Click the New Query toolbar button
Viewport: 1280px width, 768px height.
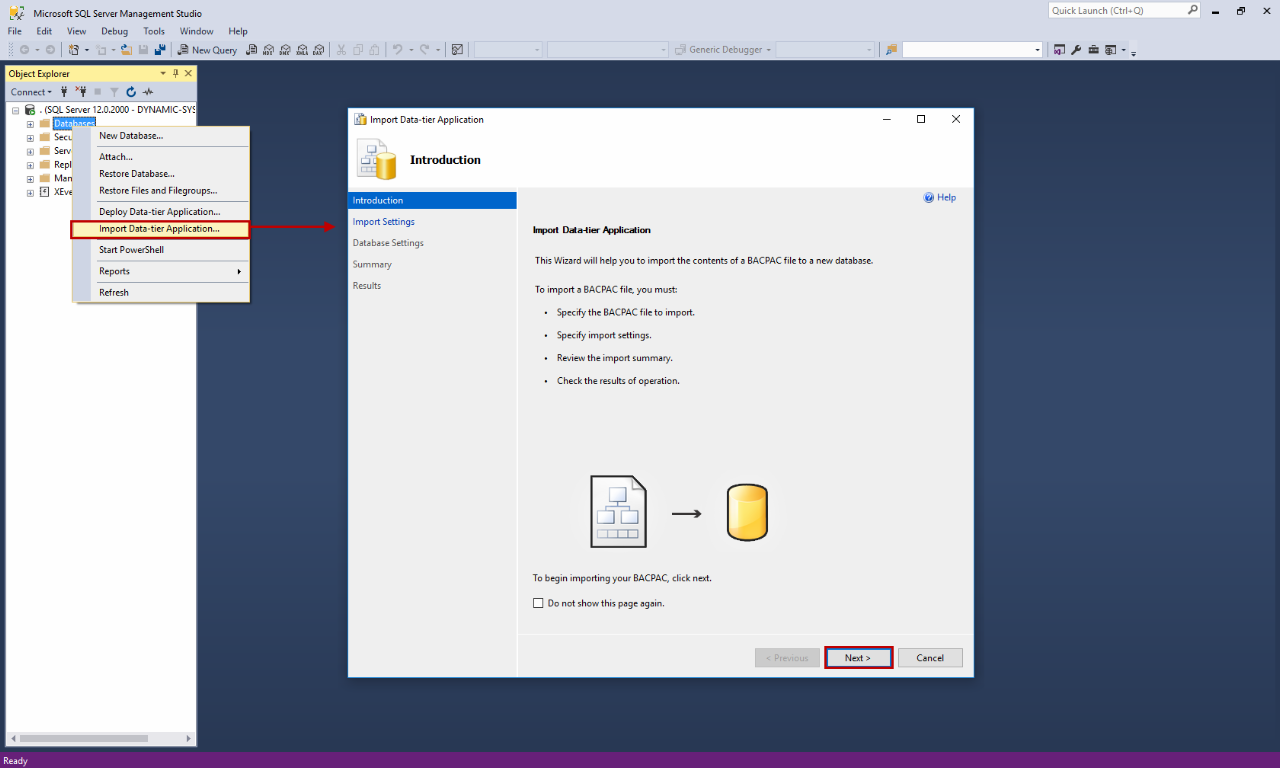pos(207,50)
